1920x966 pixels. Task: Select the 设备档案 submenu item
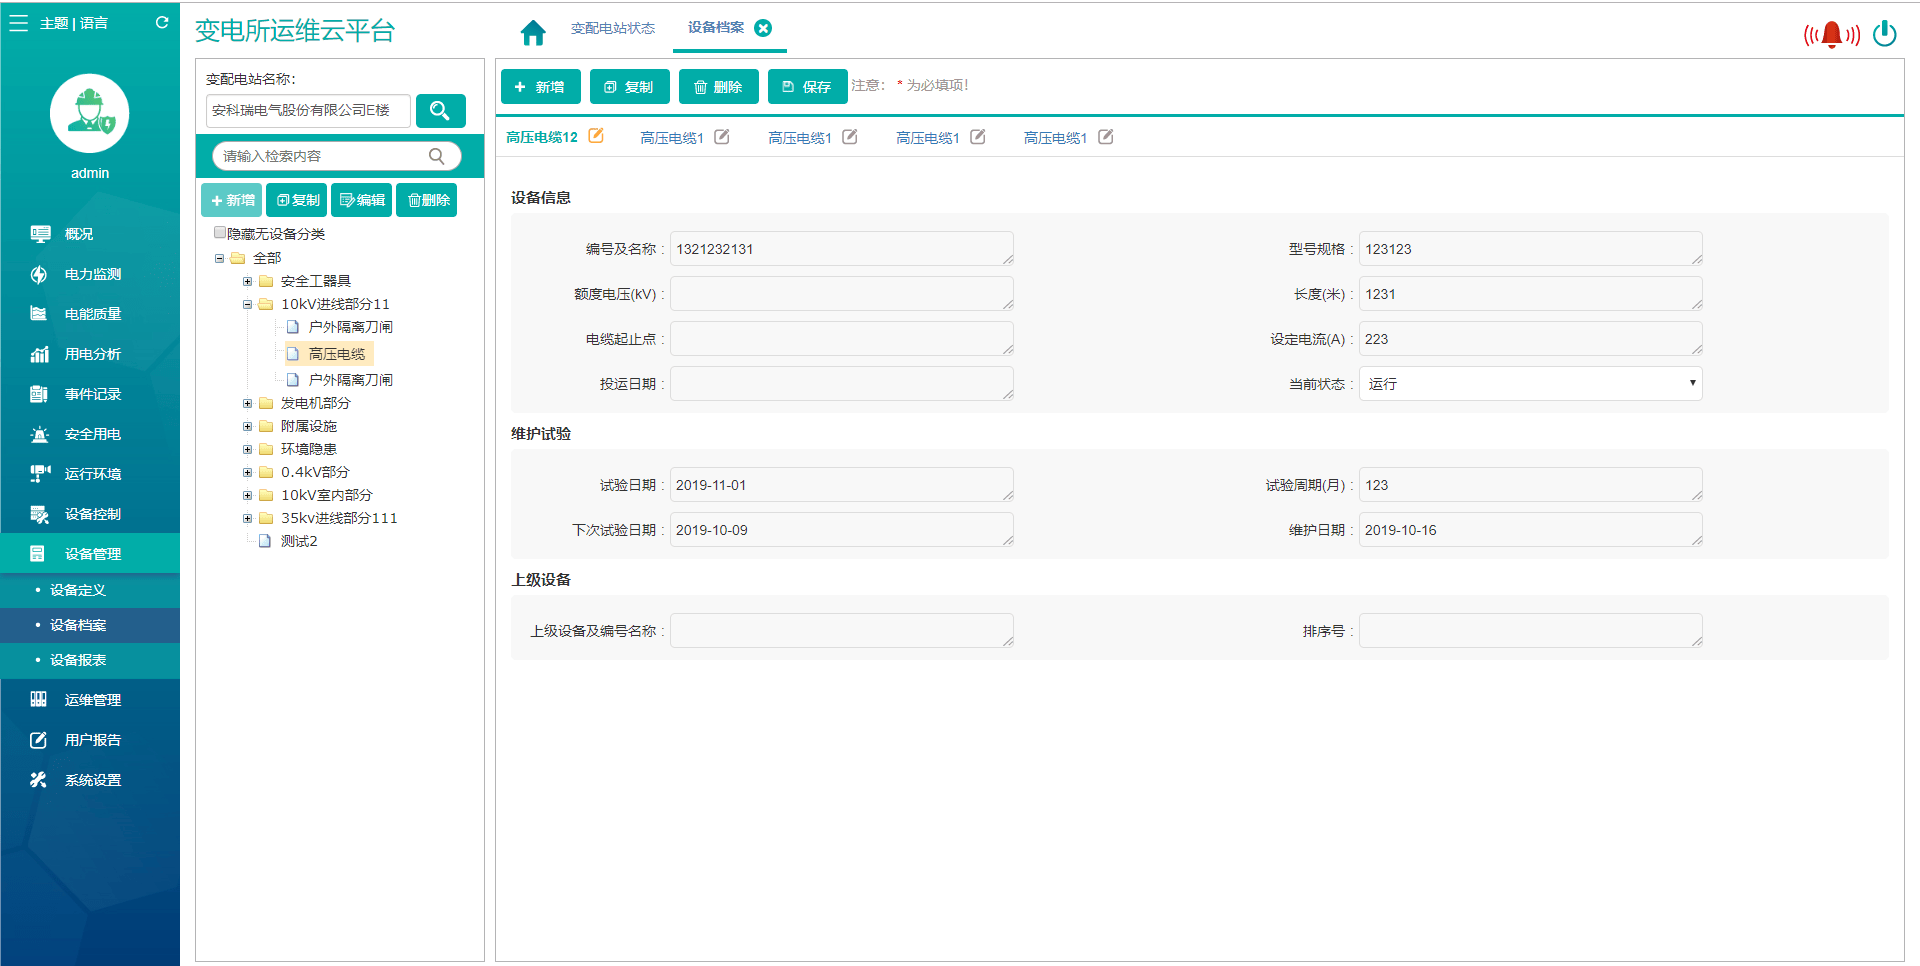[x=90, y=625]
